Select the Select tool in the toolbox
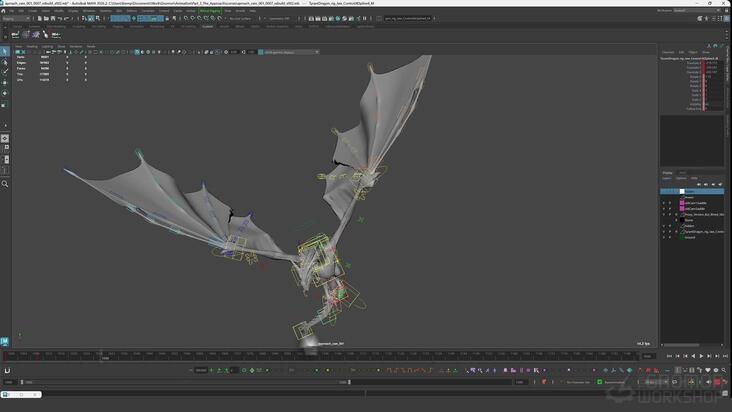The height and width of the screenshot is (412, 732). [x=5, y=51]
